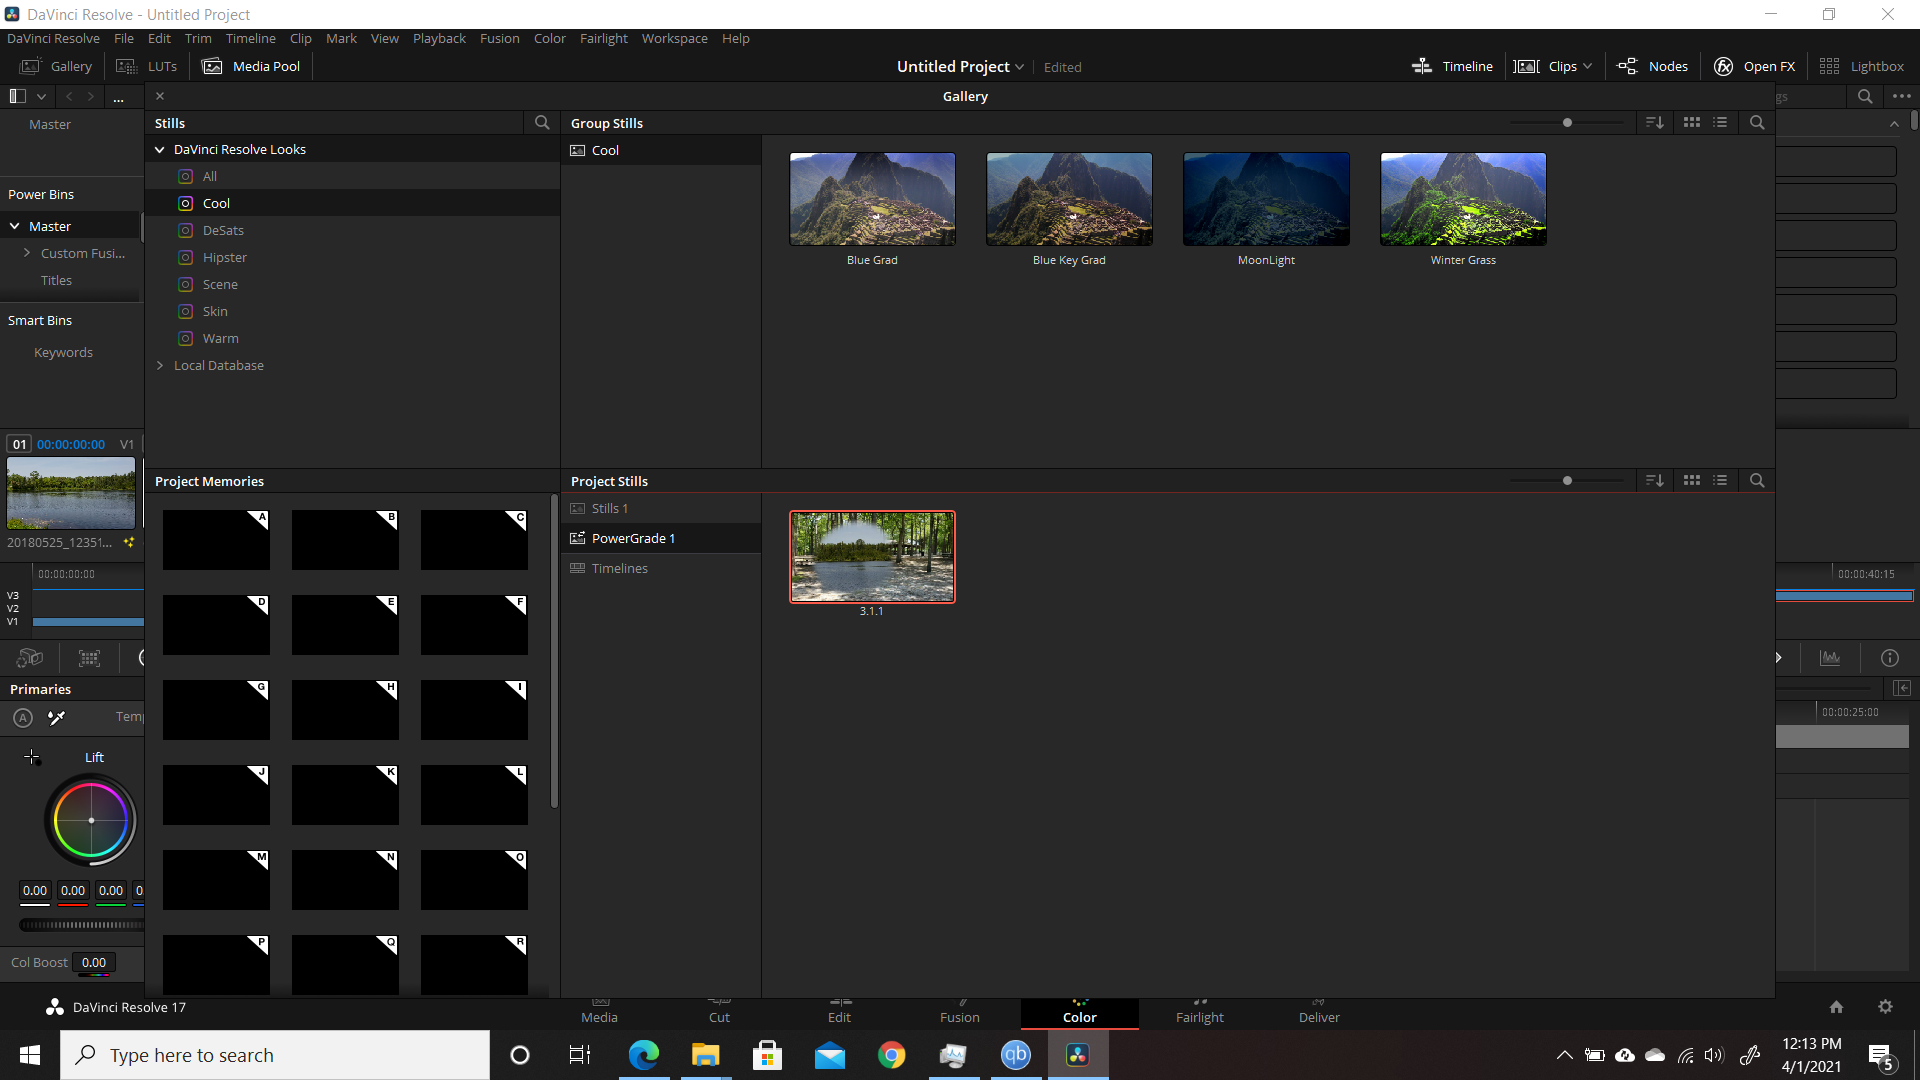Select the Cool looks album
This screenshot has height=1080, width=1920.
point(352,203)
